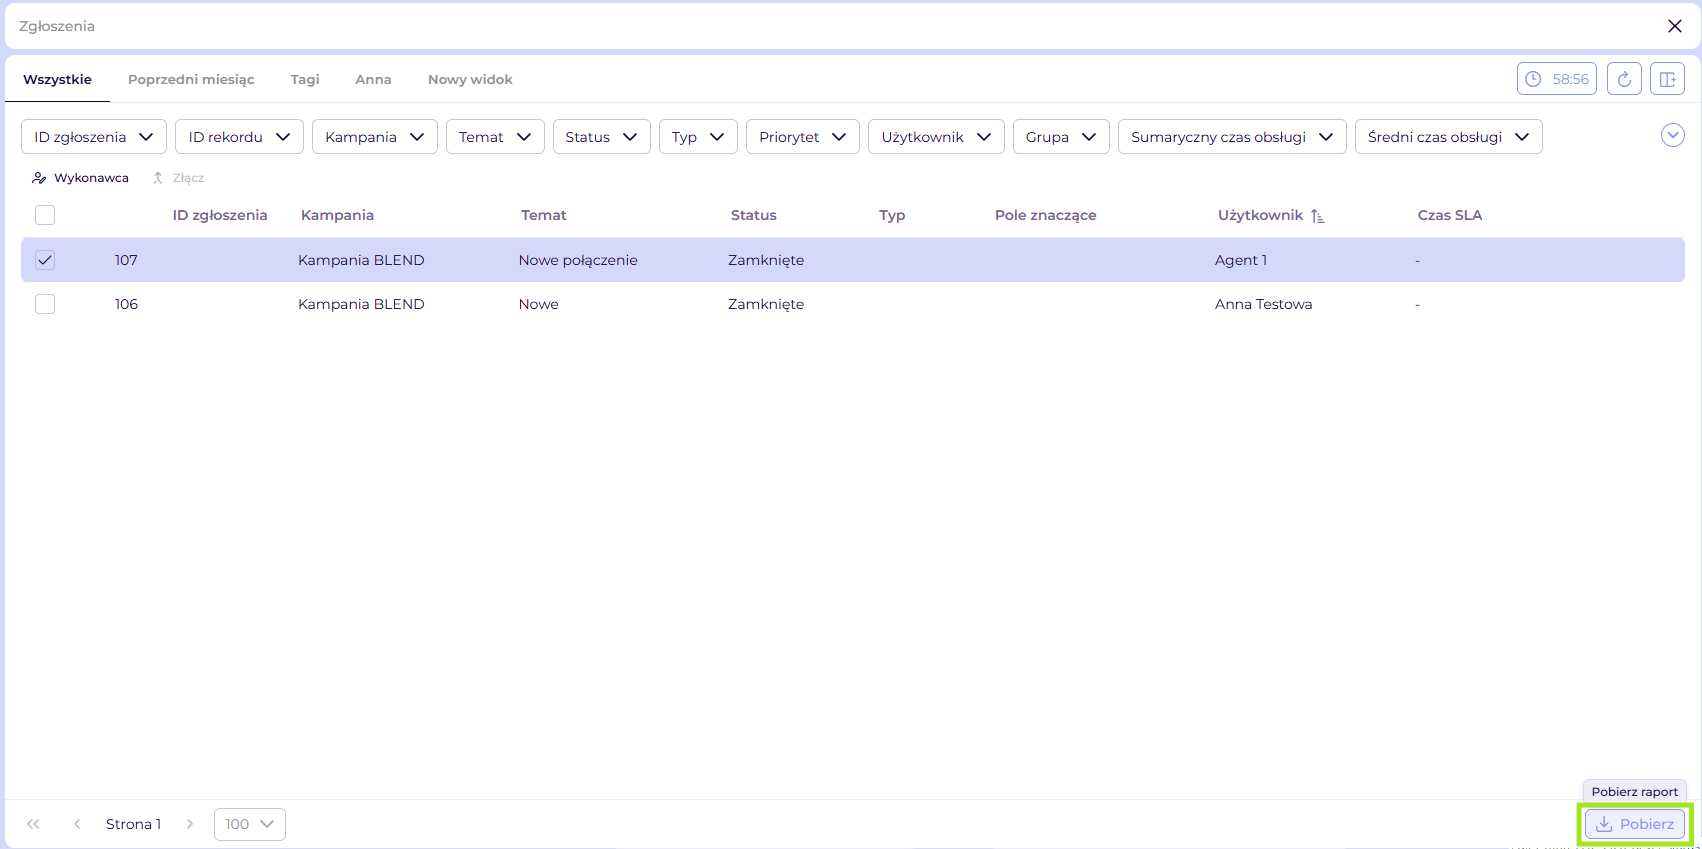Click the Status column header

[754, 215]
